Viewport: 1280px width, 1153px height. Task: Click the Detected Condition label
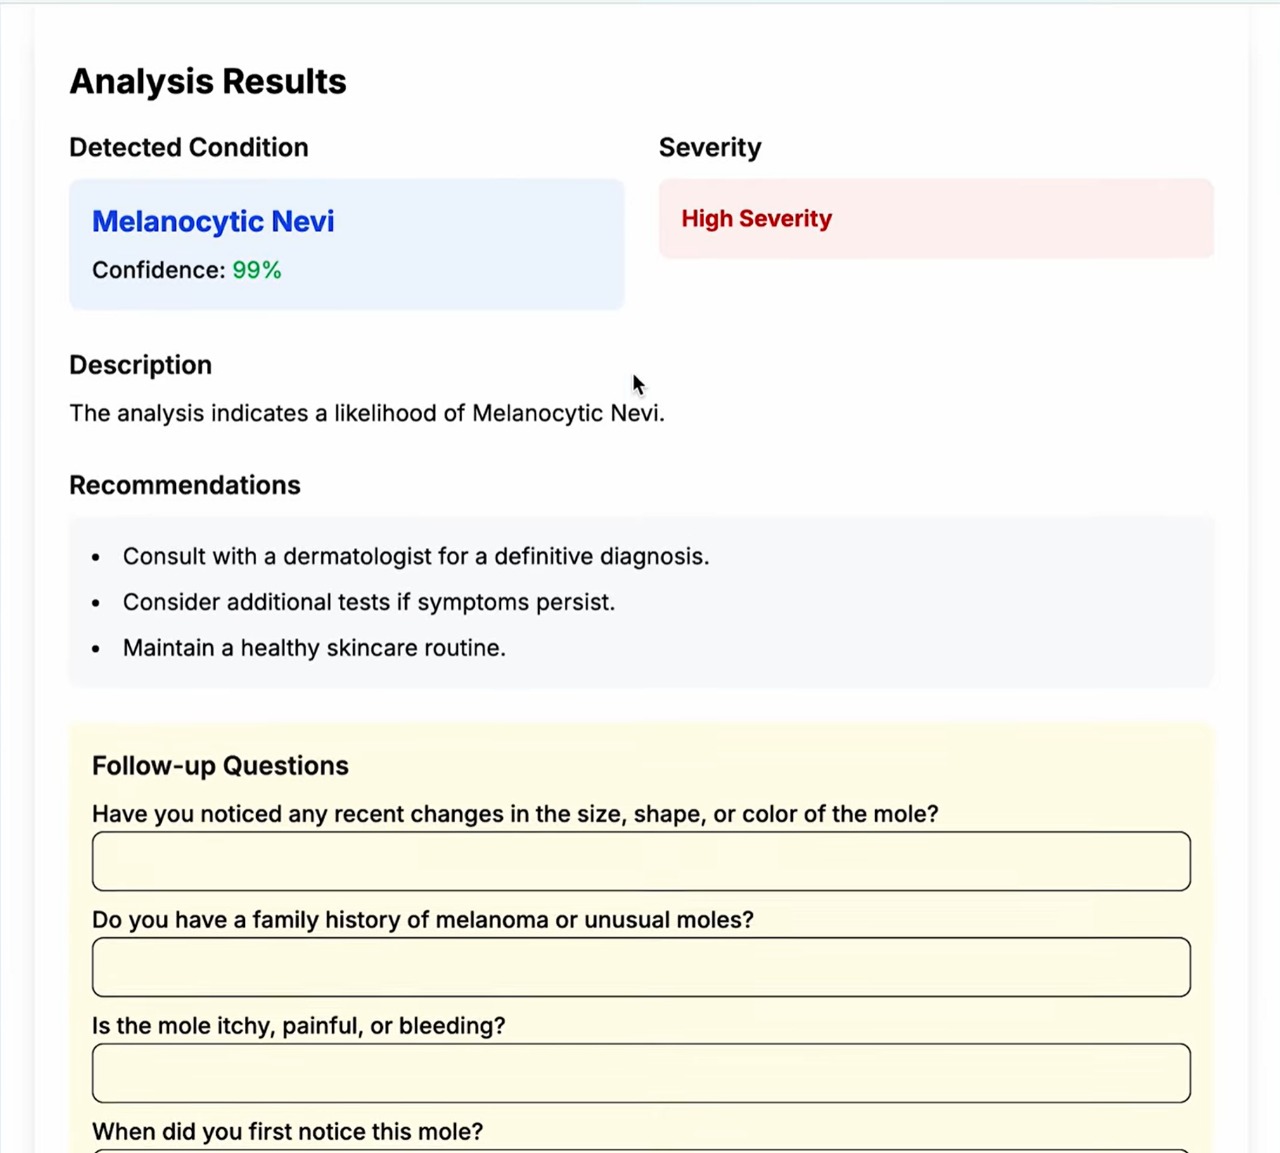[188, 147]
